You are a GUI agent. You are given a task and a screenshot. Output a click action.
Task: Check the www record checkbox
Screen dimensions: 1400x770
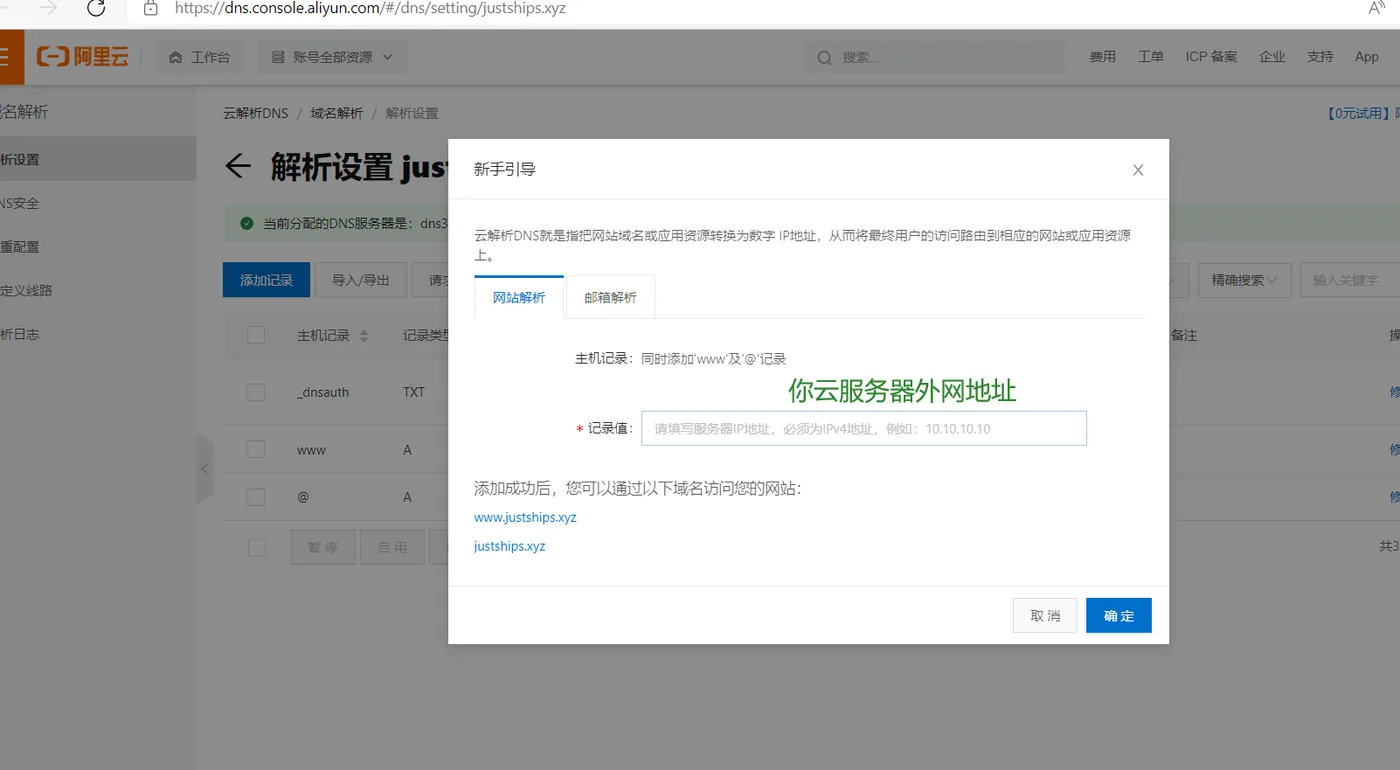(x=256, y=450)
